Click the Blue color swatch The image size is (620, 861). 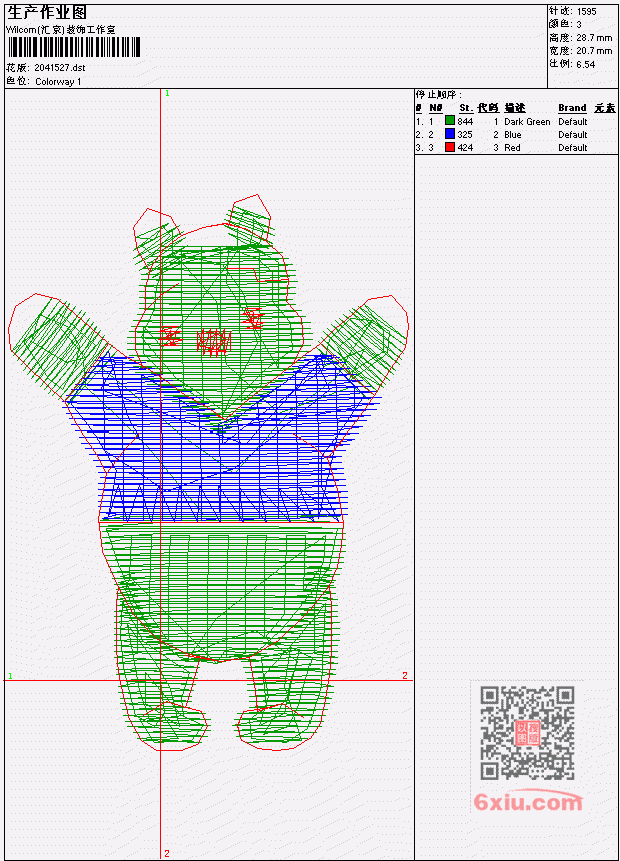[x=450, y=134]
